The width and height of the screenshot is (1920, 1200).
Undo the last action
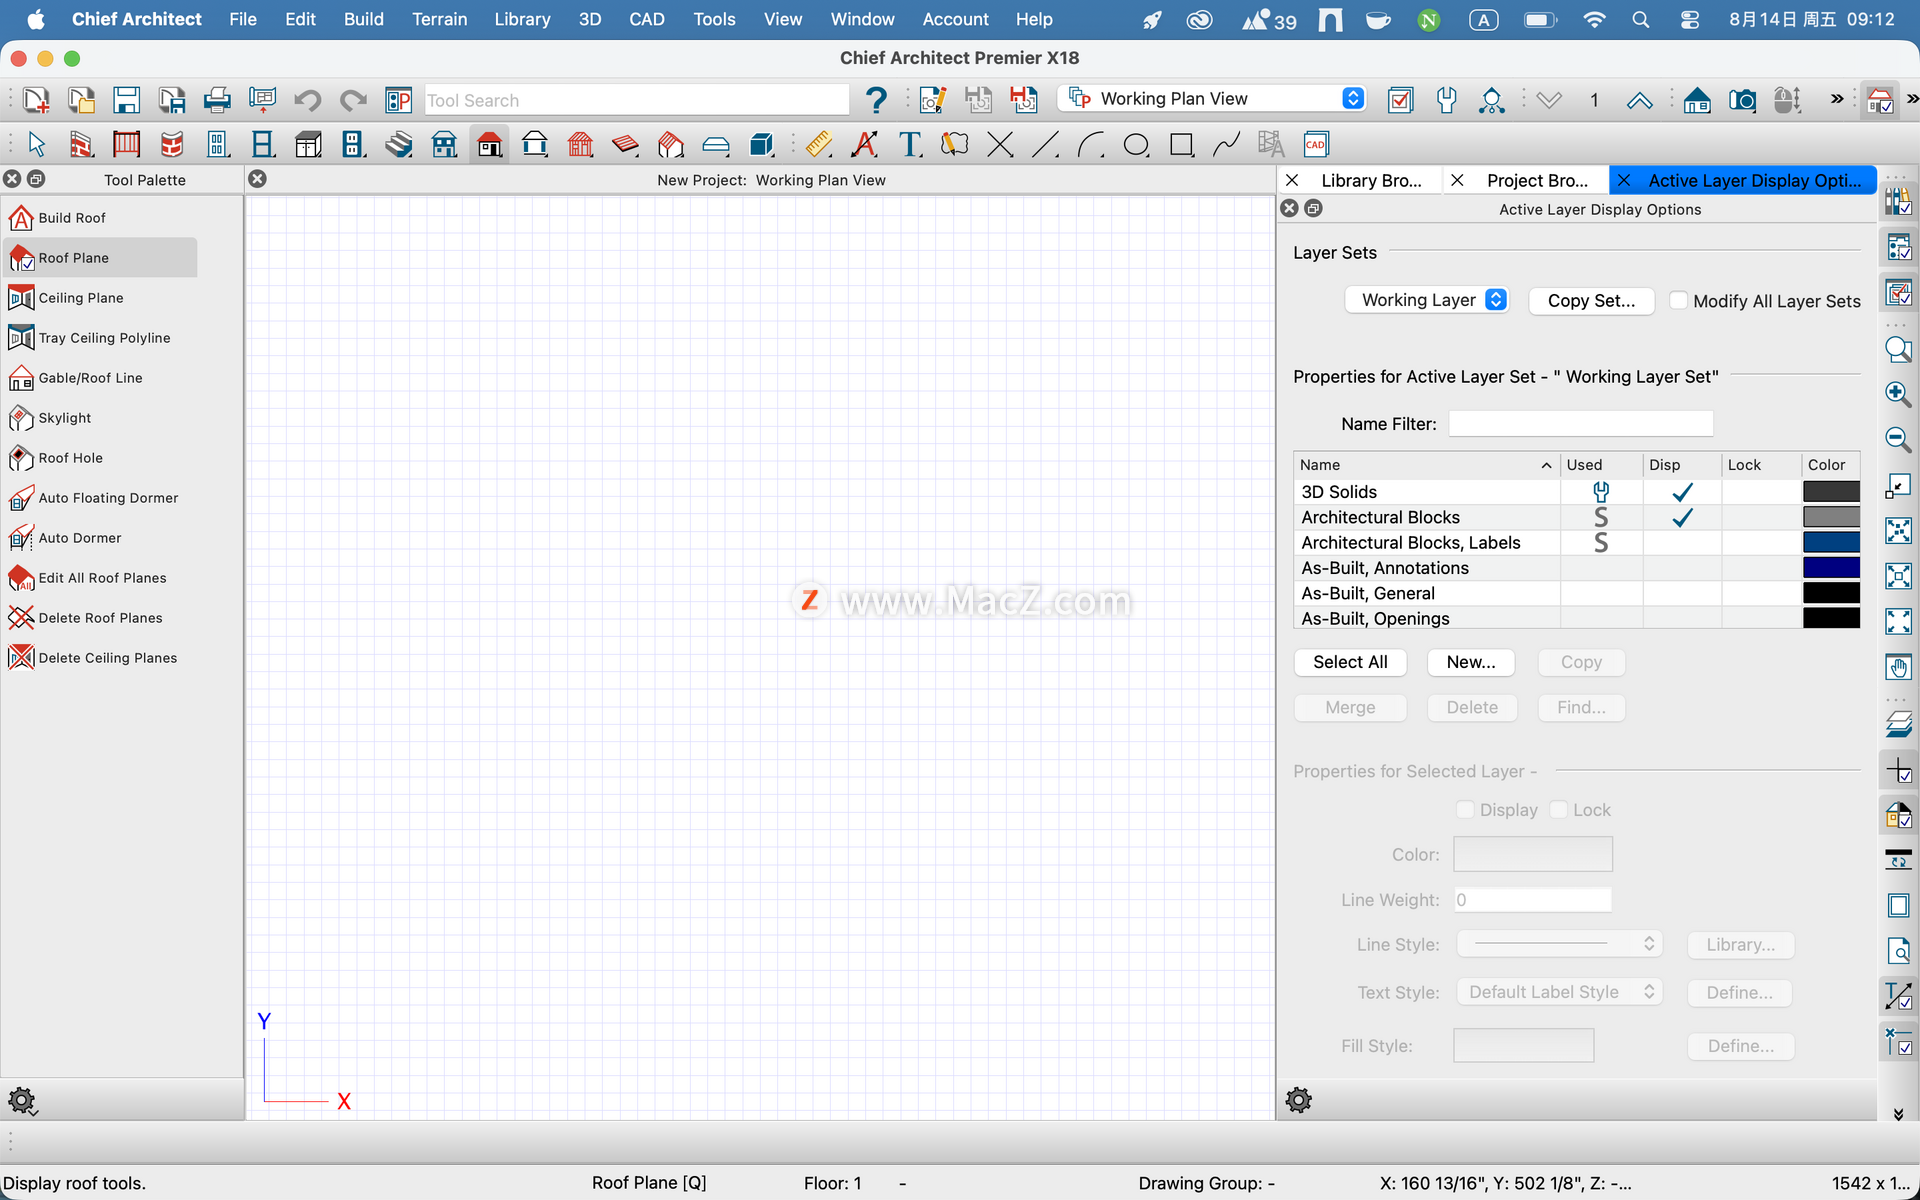307,100
